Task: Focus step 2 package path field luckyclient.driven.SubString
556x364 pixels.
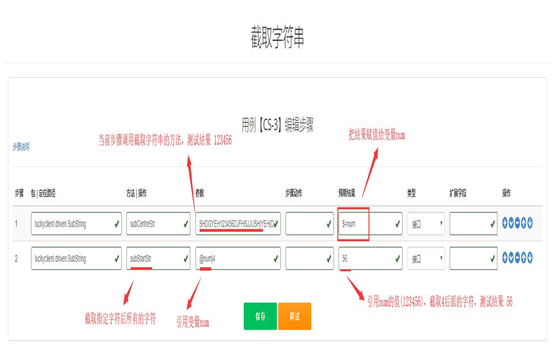Action: [76, 258]
